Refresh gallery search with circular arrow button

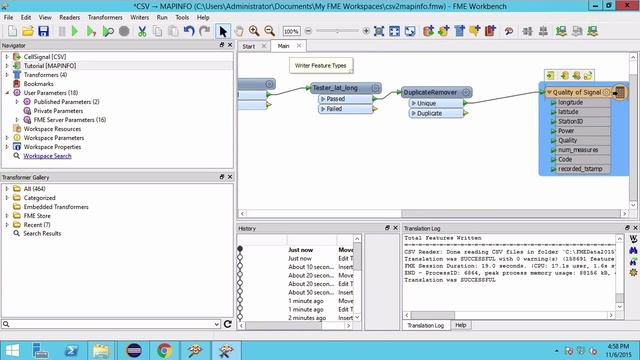click(228, 324)
